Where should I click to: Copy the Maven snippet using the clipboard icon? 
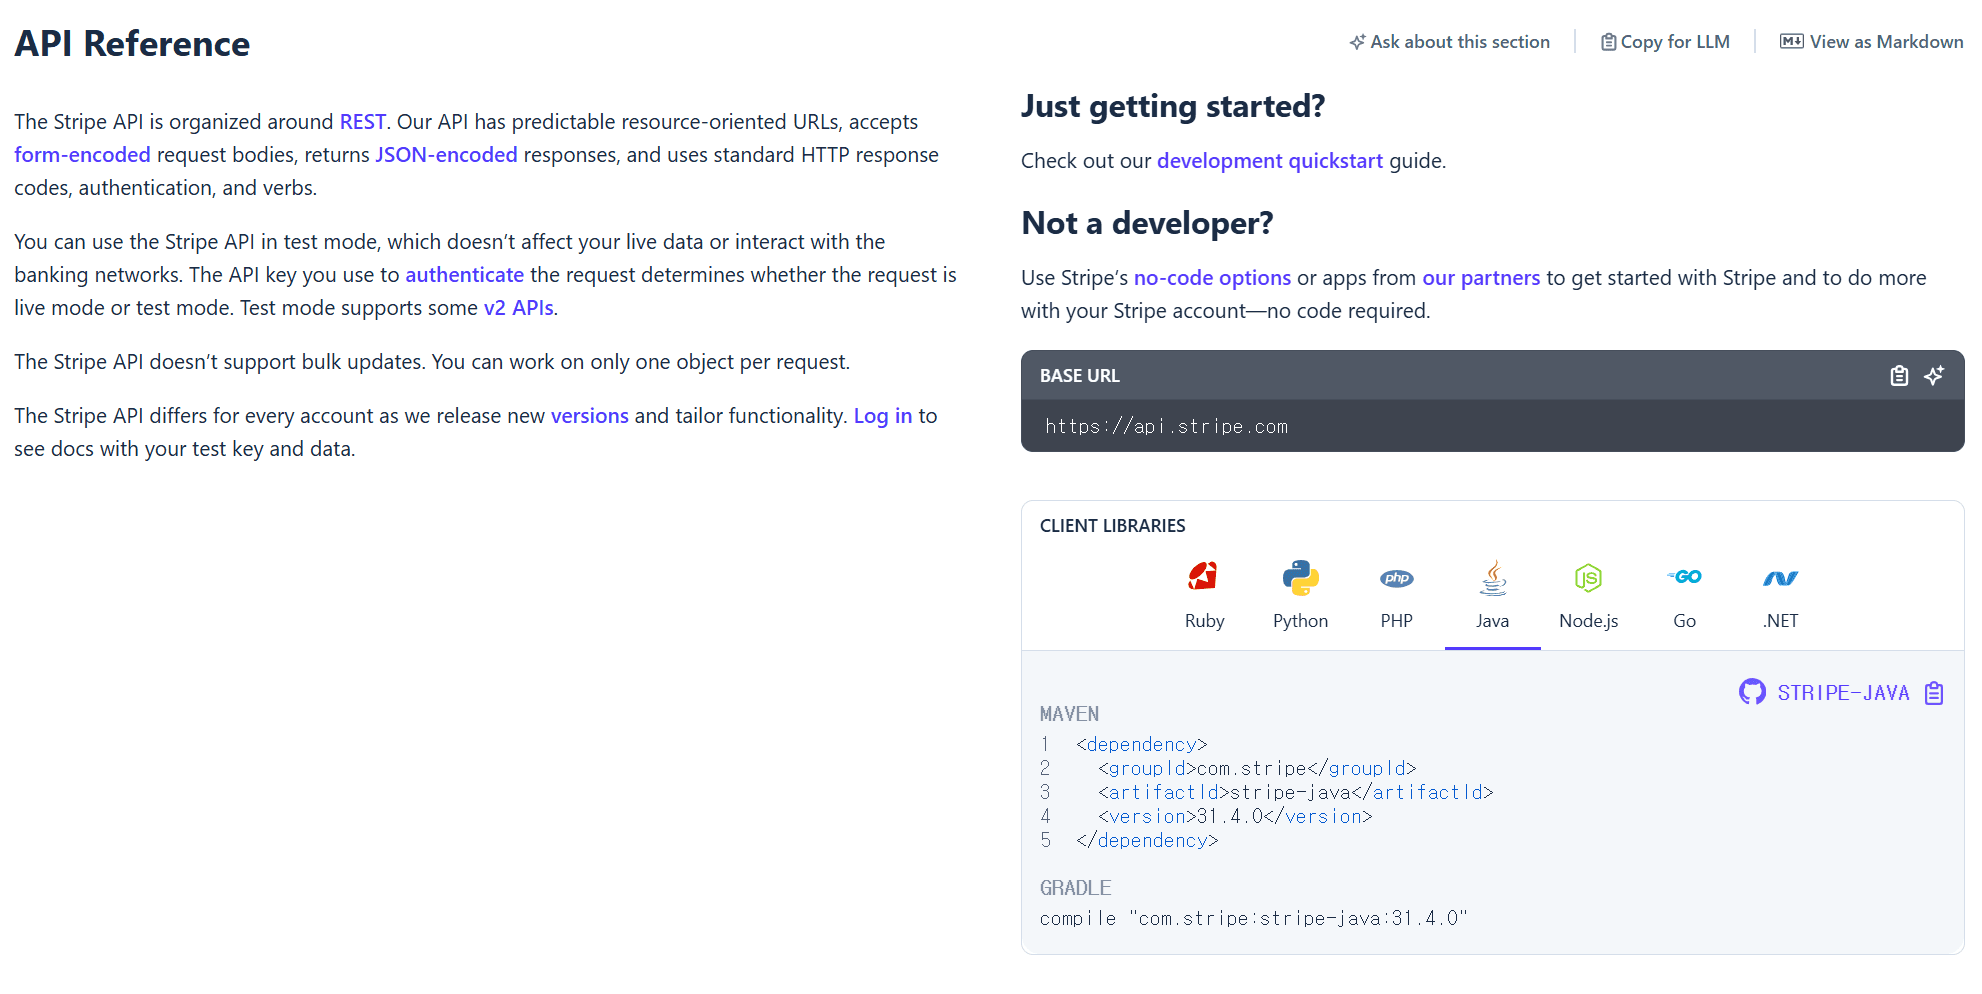point(1934,691)
